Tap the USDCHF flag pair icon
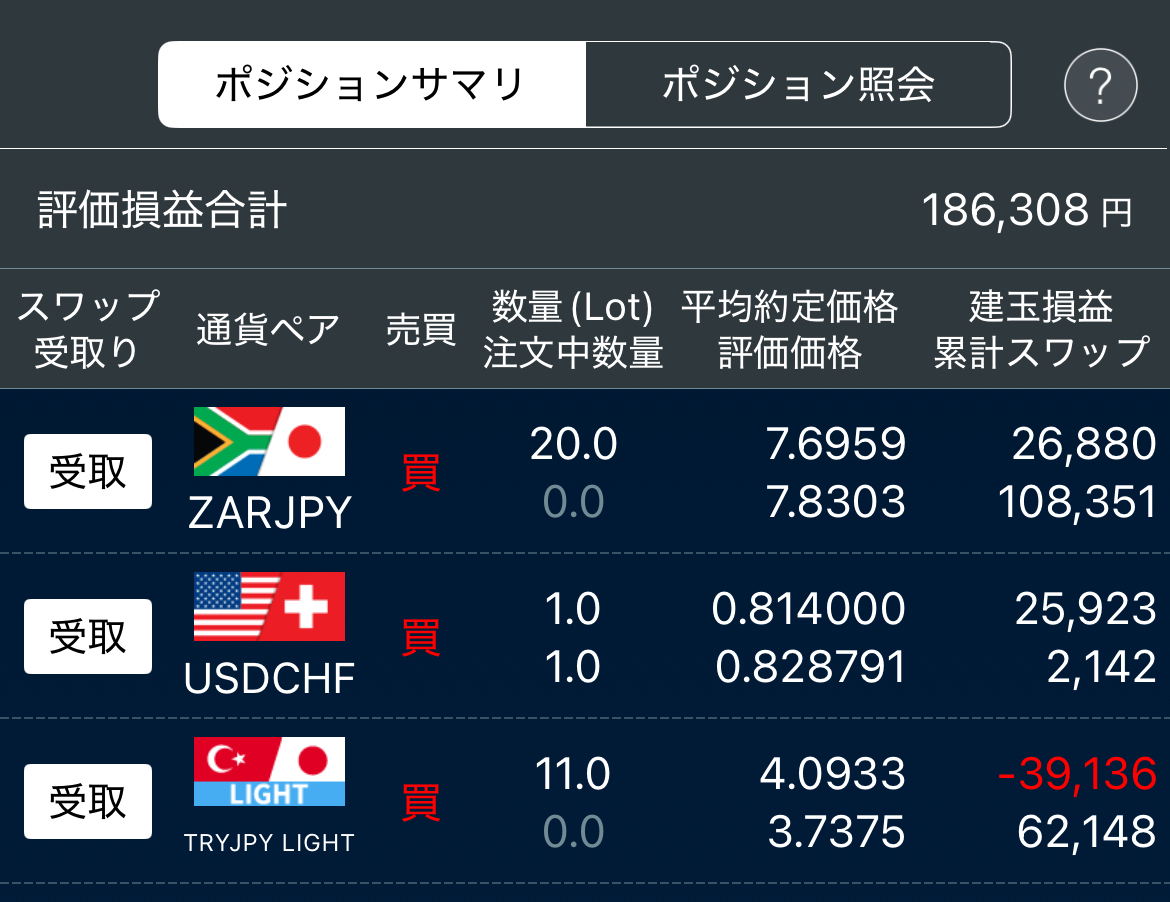Viewport: 1170px width, 902px height. [269, 607]
